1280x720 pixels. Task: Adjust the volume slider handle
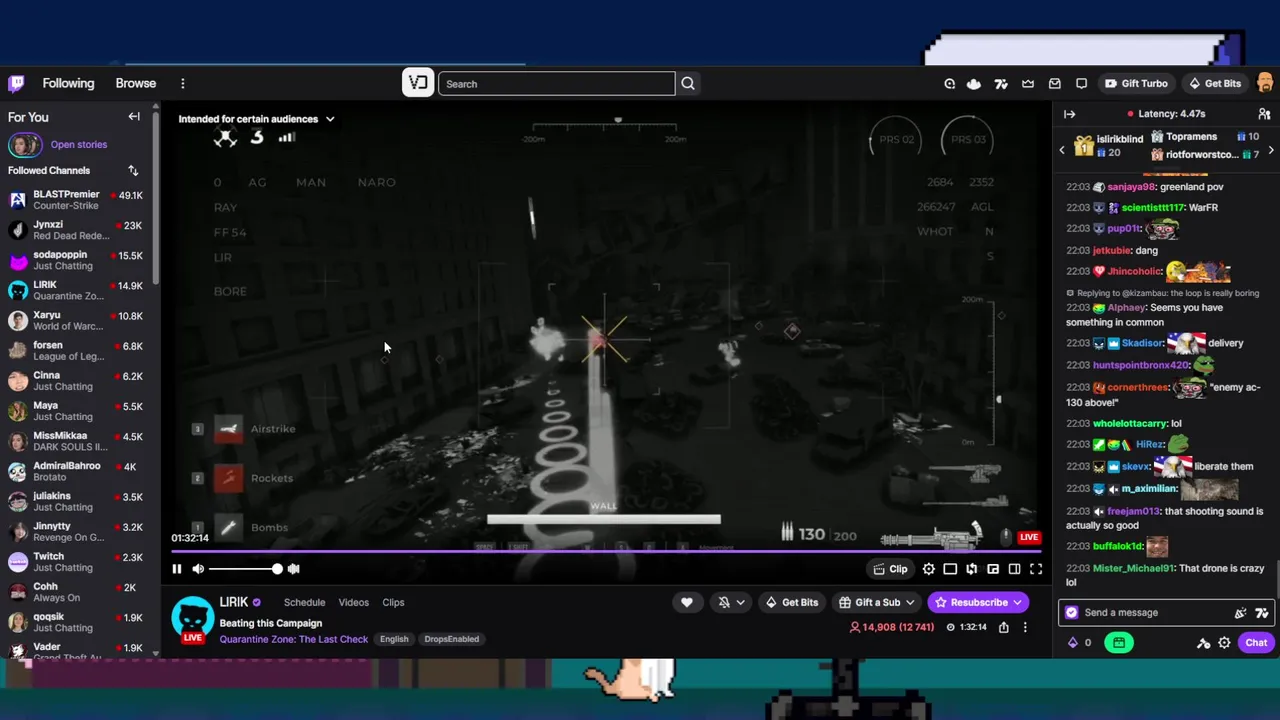point(277,569)
